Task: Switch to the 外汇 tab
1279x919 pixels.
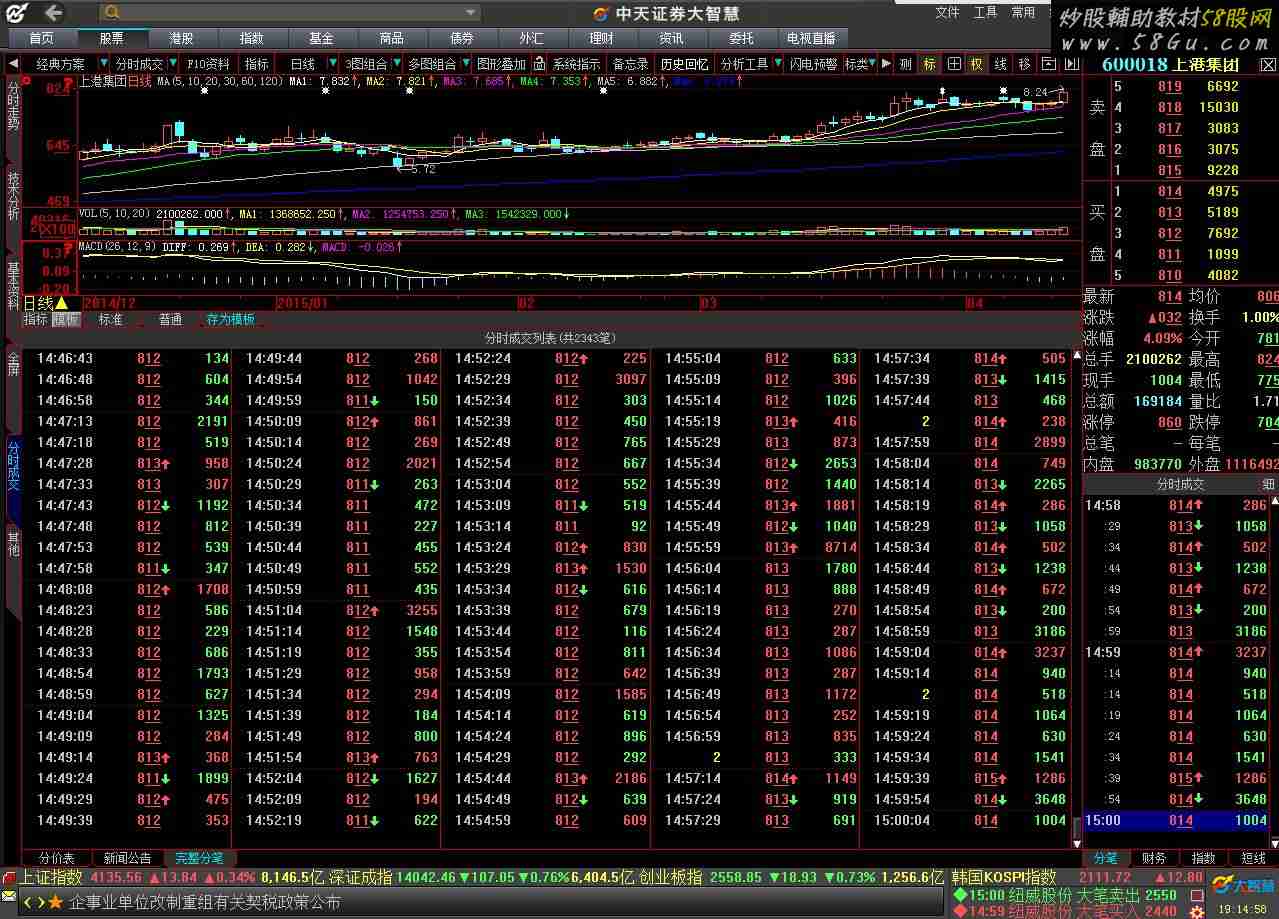Action: 532,38
